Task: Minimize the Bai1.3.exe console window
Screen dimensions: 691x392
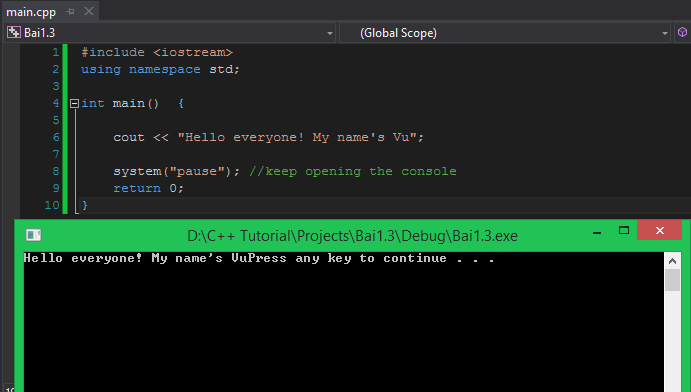Action: pyautogui.click(x=597, y=231)
